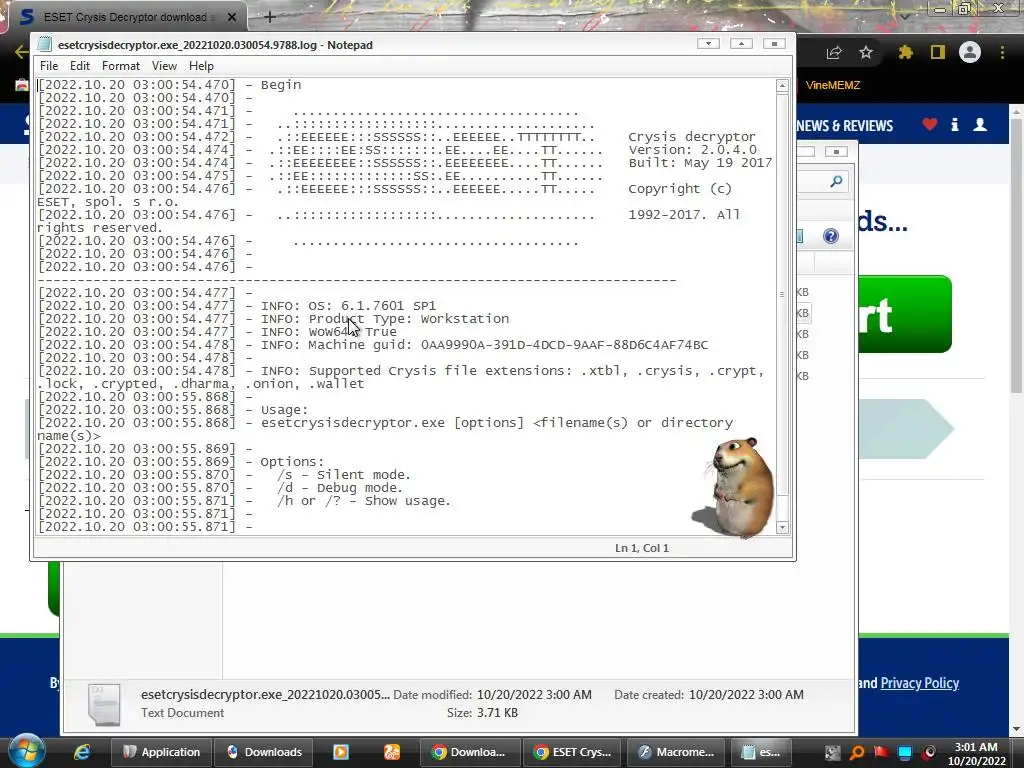Image resolution: width=1024 pixels, height=768 pixels.
Task: Open the blue Help icon in Explorer
Action: click(831, 236)
